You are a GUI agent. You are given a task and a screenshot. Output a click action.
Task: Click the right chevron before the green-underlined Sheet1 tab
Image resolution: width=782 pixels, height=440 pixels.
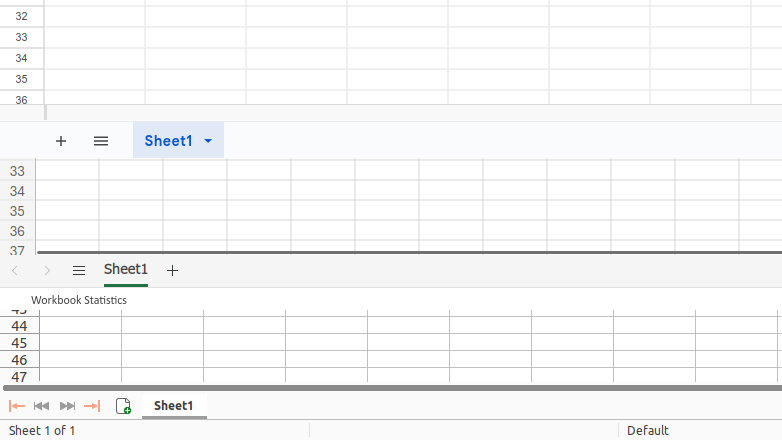pyautogui.click(x=47, y=270)
